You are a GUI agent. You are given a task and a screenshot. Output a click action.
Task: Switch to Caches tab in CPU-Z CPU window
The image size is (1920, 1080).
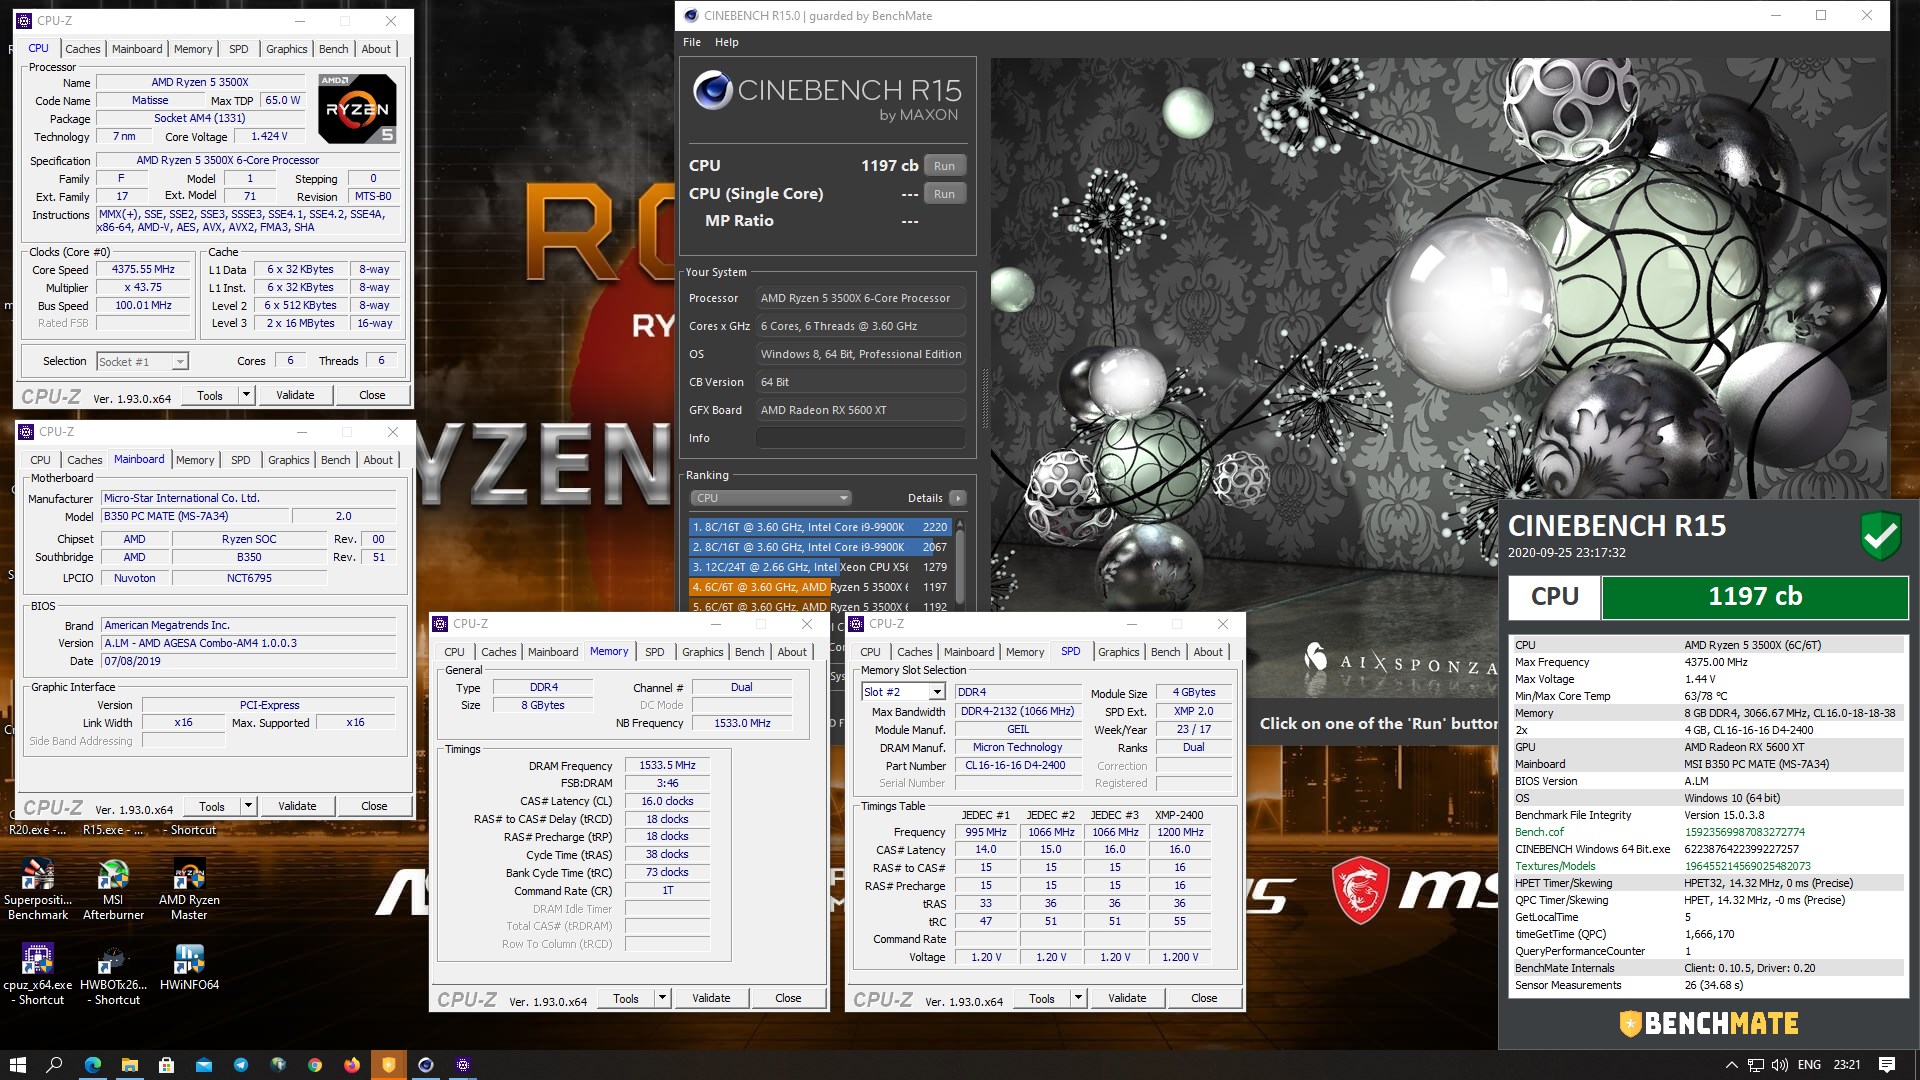pos(83,49)
